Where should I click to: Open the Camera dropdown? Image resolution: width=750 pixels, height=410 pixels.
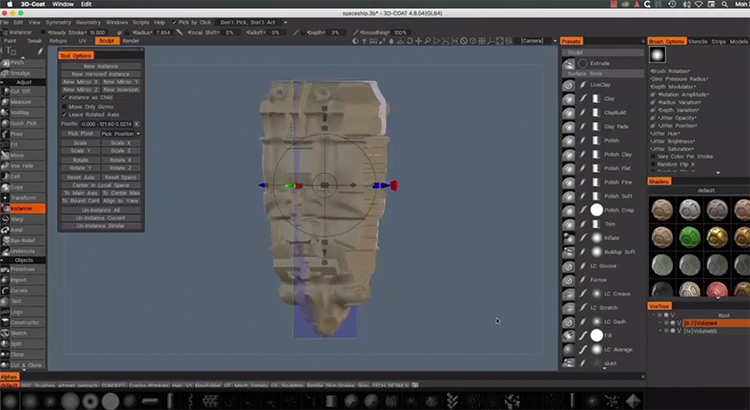pyautogui.click(x=539, y=41)
